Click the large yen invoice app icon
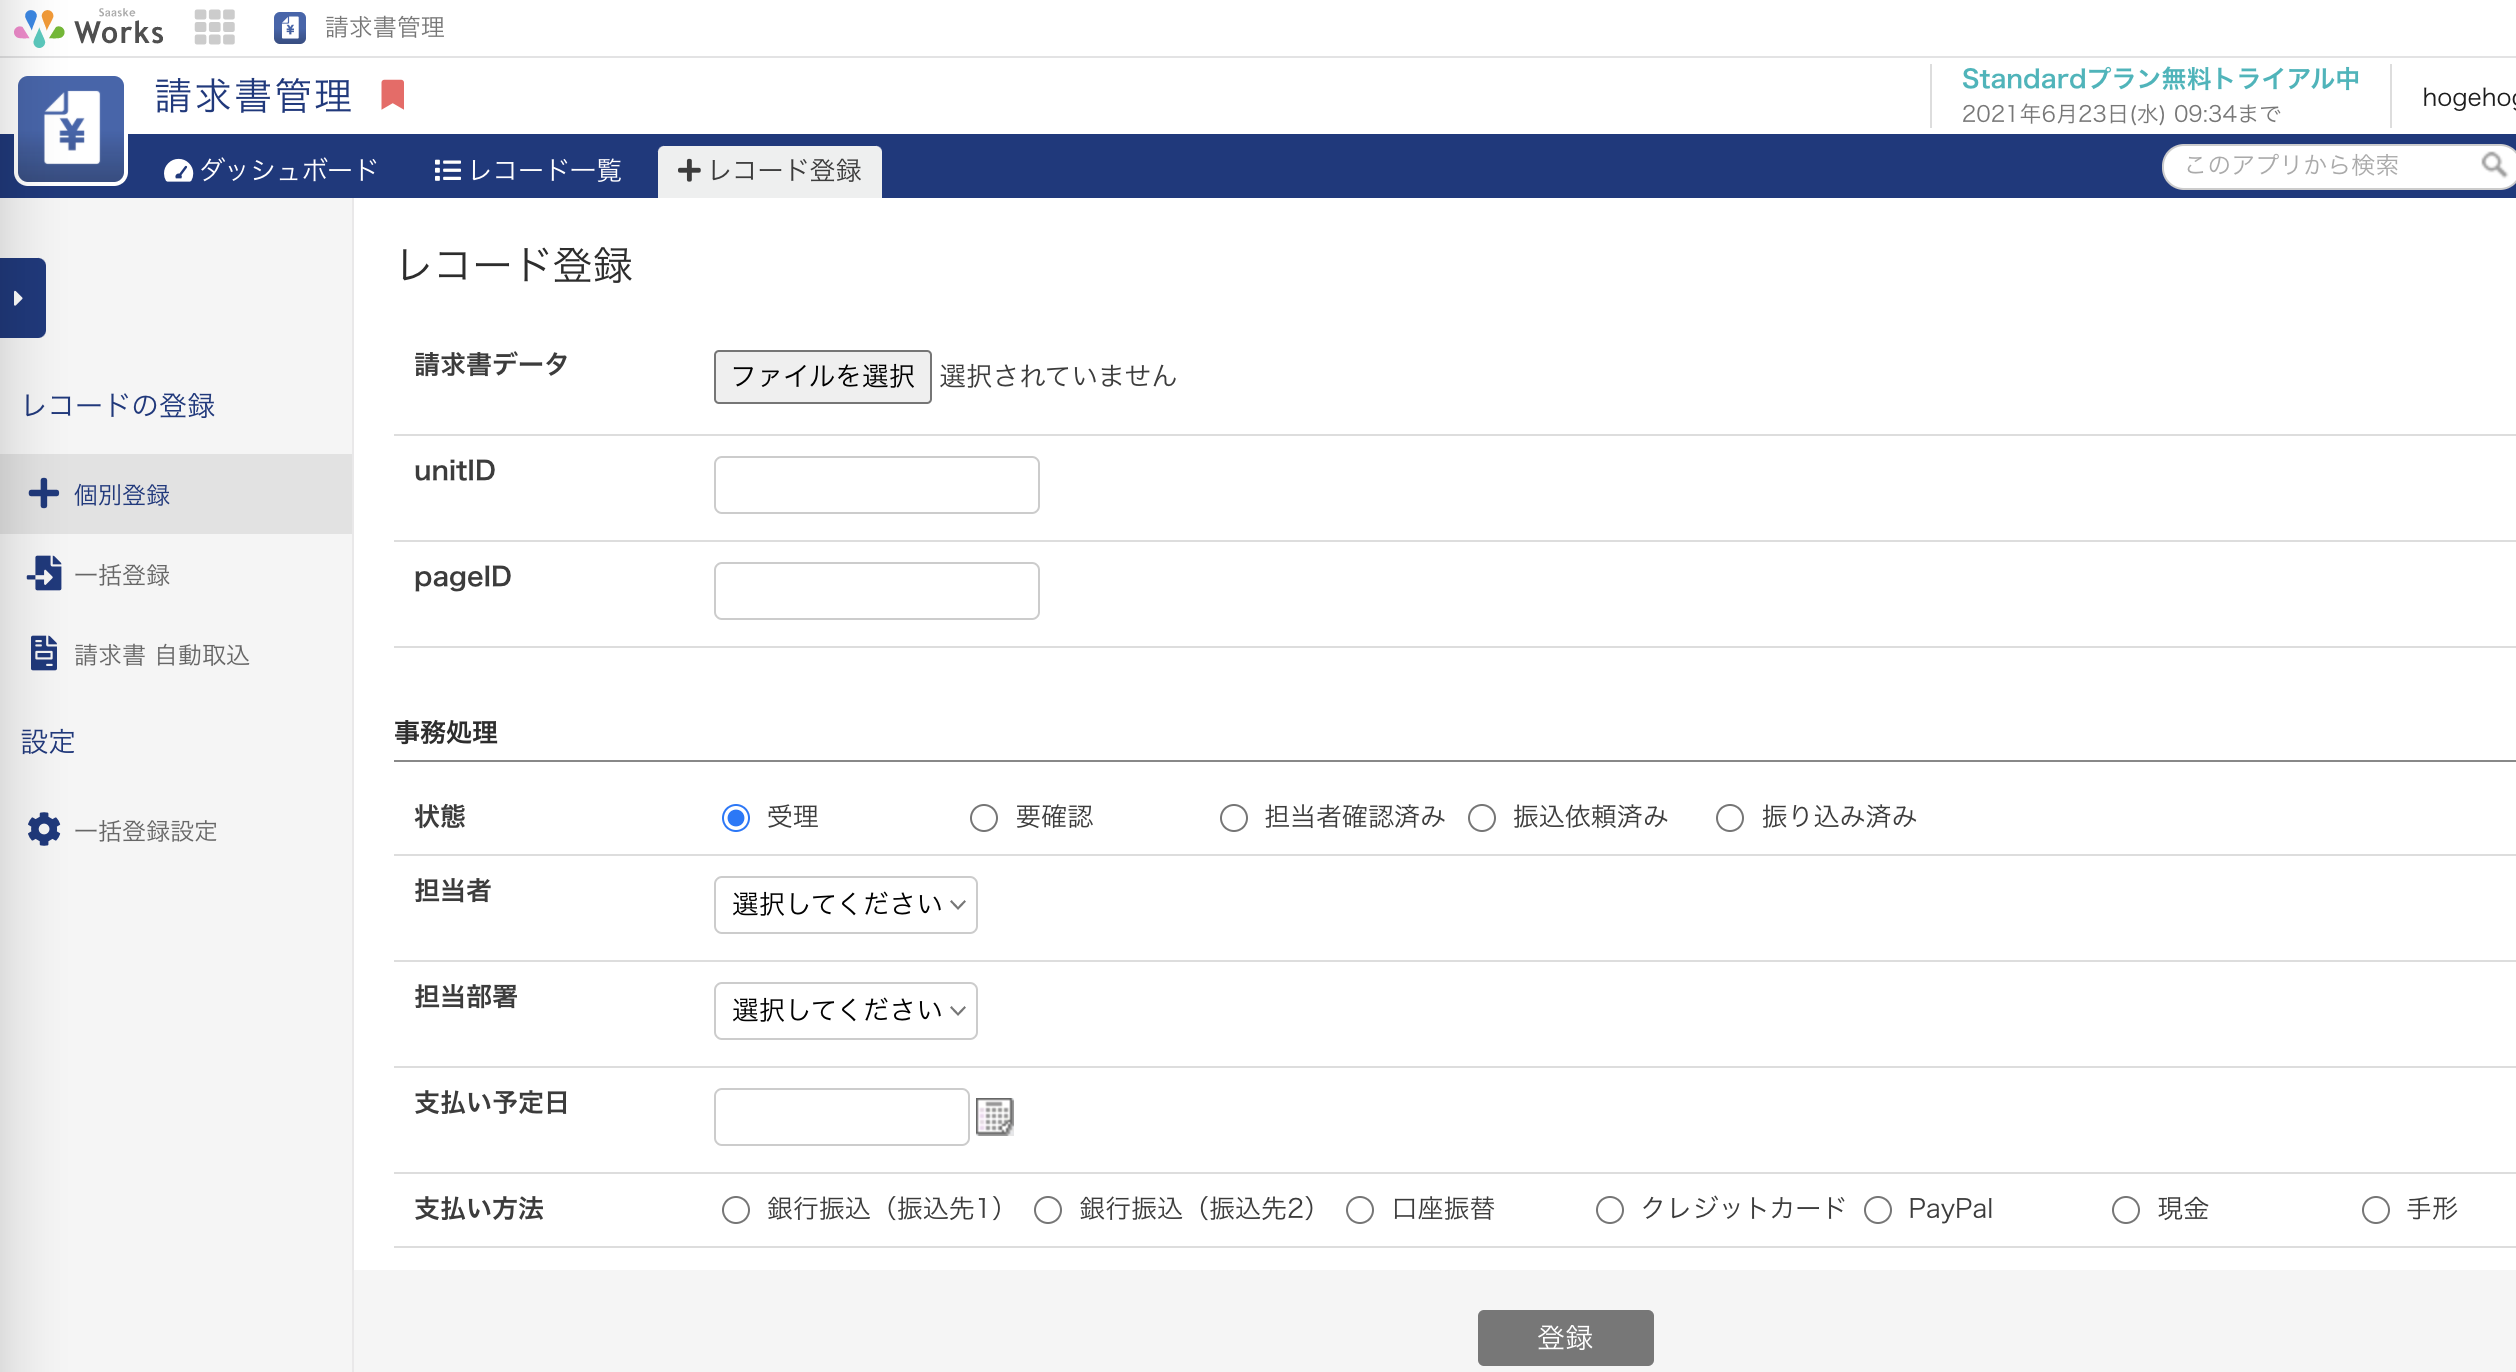The width and height of the screenshot is (2516, 1372). click(x=71, y=130)
